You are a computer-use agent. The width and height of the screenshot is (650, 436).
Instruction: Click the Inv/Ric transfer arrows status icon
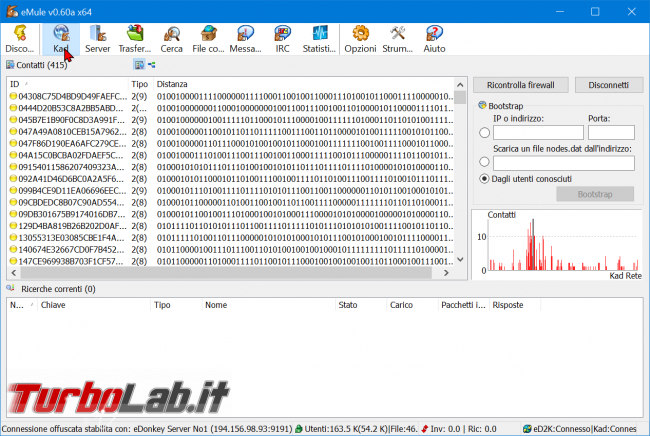point(424,429)
